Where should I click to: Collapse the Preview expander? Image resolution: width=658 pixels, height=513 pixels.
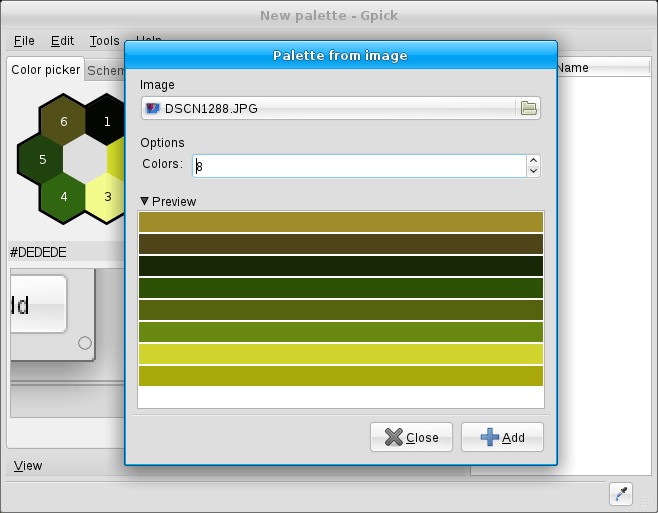point(145,201)
